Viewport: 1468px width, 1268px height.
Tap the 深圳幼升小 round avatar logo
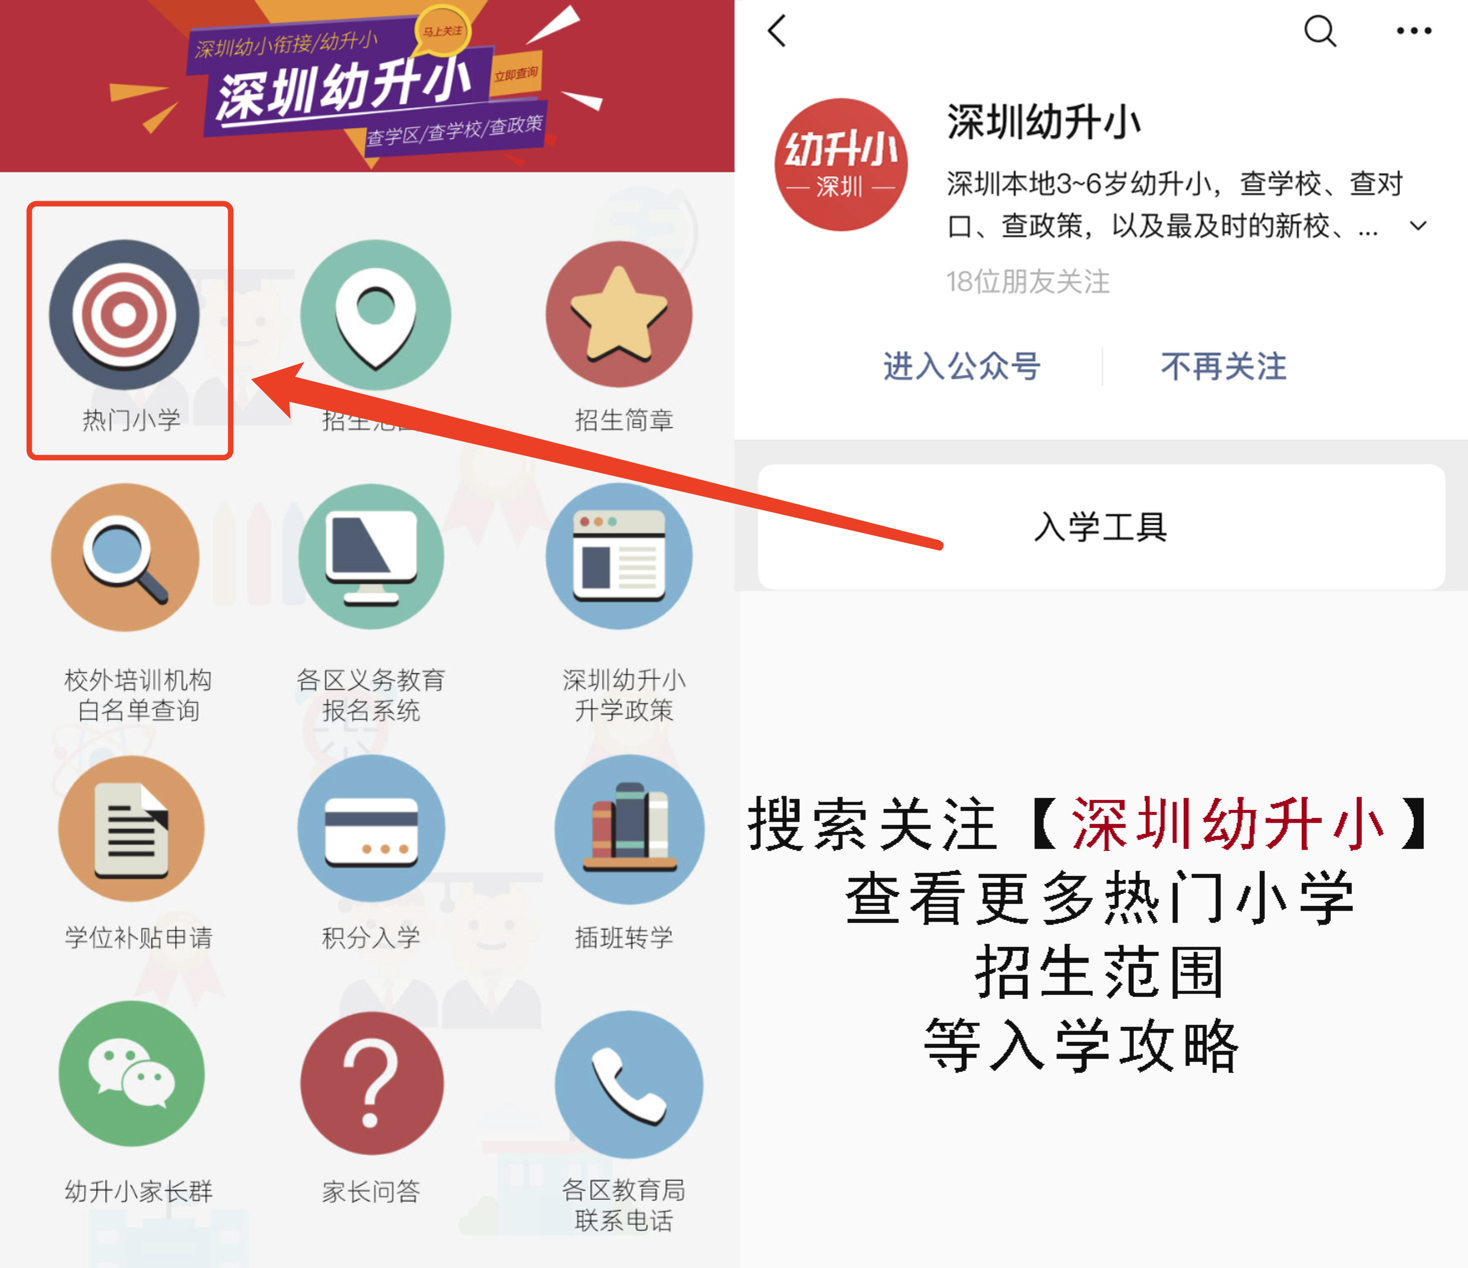pyautogui.click(x=841, y=164)
